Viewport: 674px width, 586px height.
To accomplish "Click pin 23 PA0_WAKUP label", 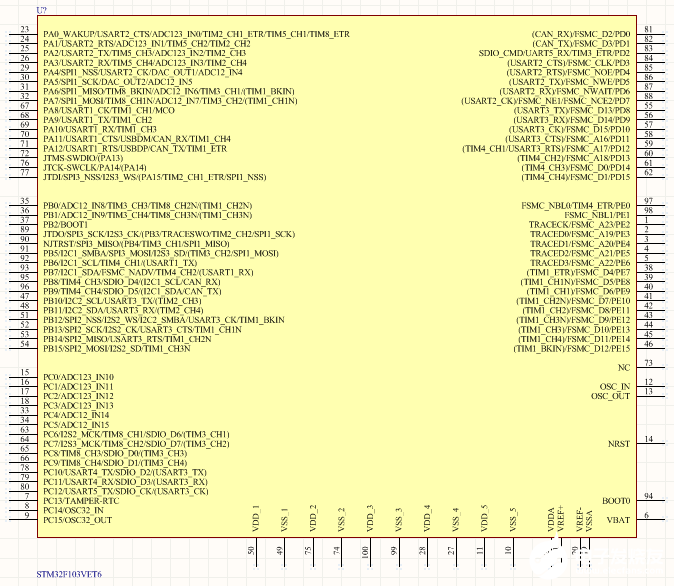I will 196,34.
